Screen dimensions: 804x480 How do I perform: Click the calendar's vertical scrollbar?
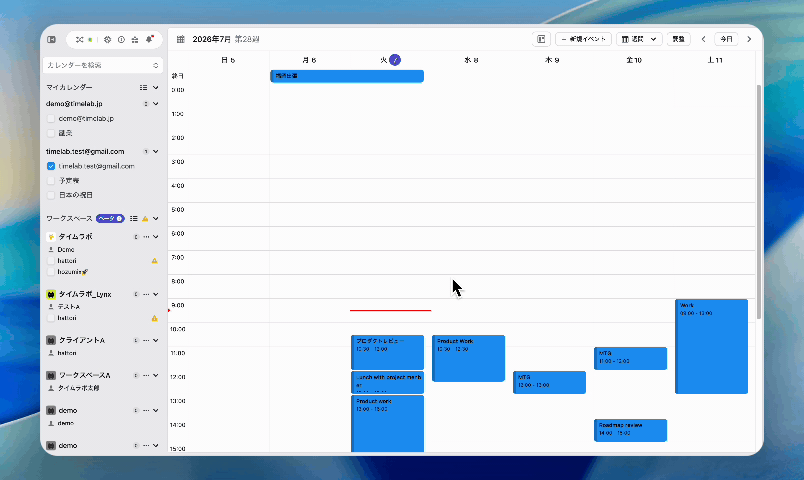point(758,203)
